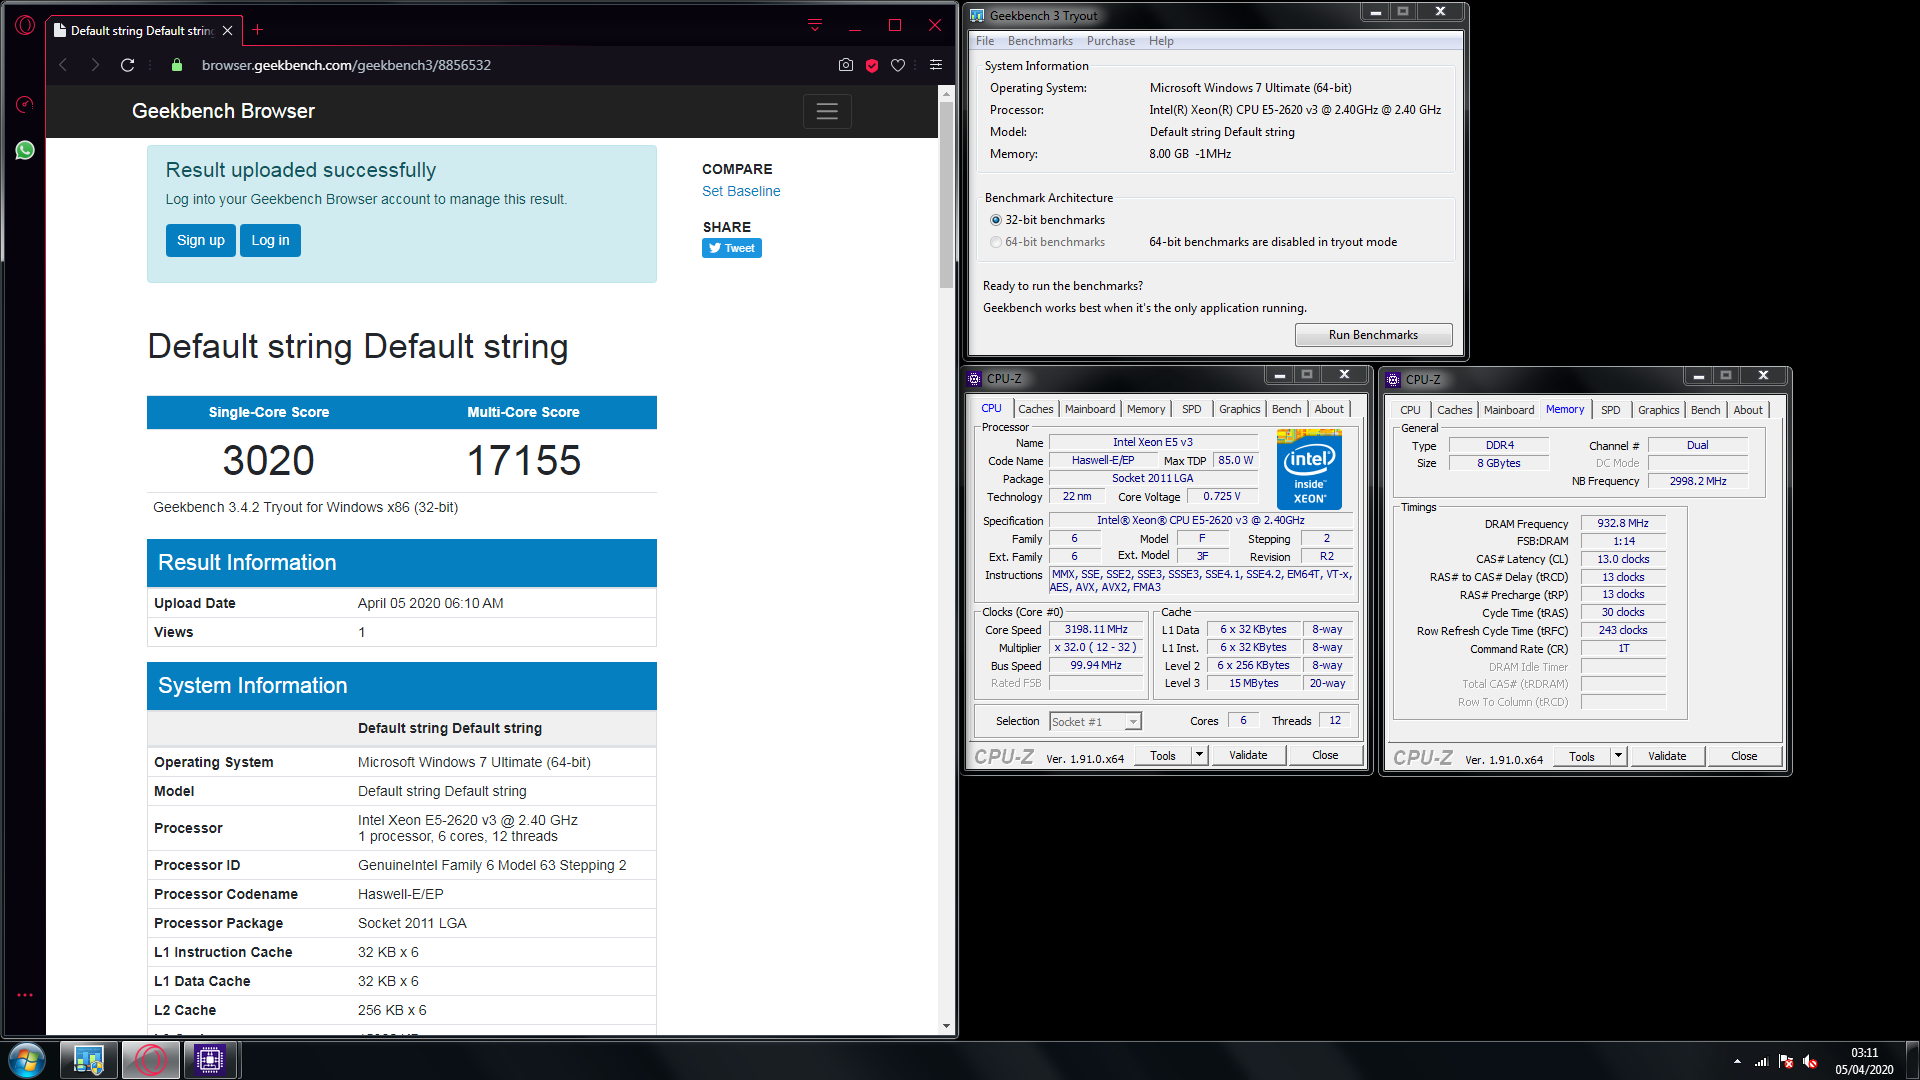The height and width of the screenshot is (1080, 1920).
Task: Open the Geekbench File menu
Action: 985,41
